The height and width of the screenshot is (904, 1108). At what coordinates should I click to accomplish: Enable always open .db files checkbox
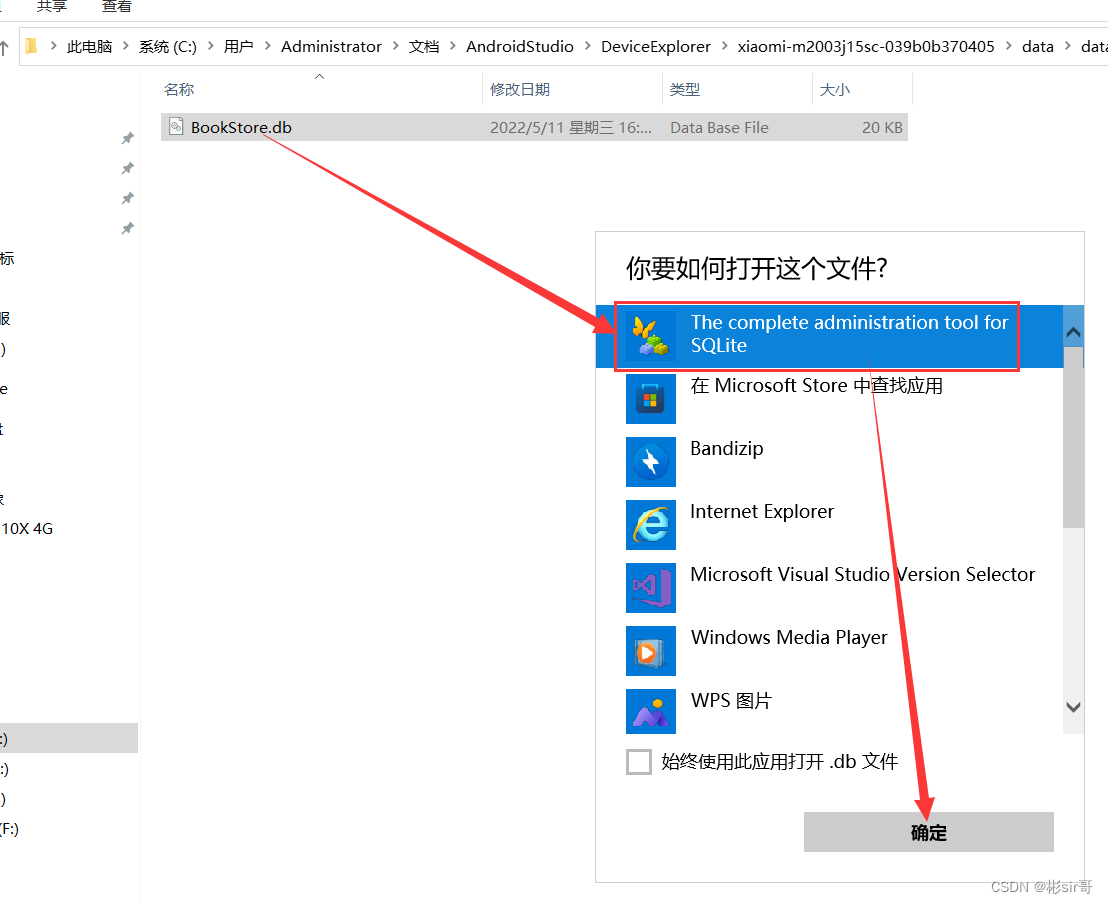click(639, 762)
